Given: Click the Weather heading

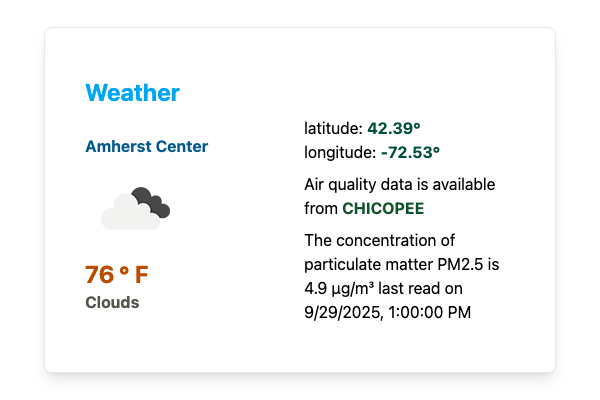Looking at the screenshot, I should [x=132, y=93].
